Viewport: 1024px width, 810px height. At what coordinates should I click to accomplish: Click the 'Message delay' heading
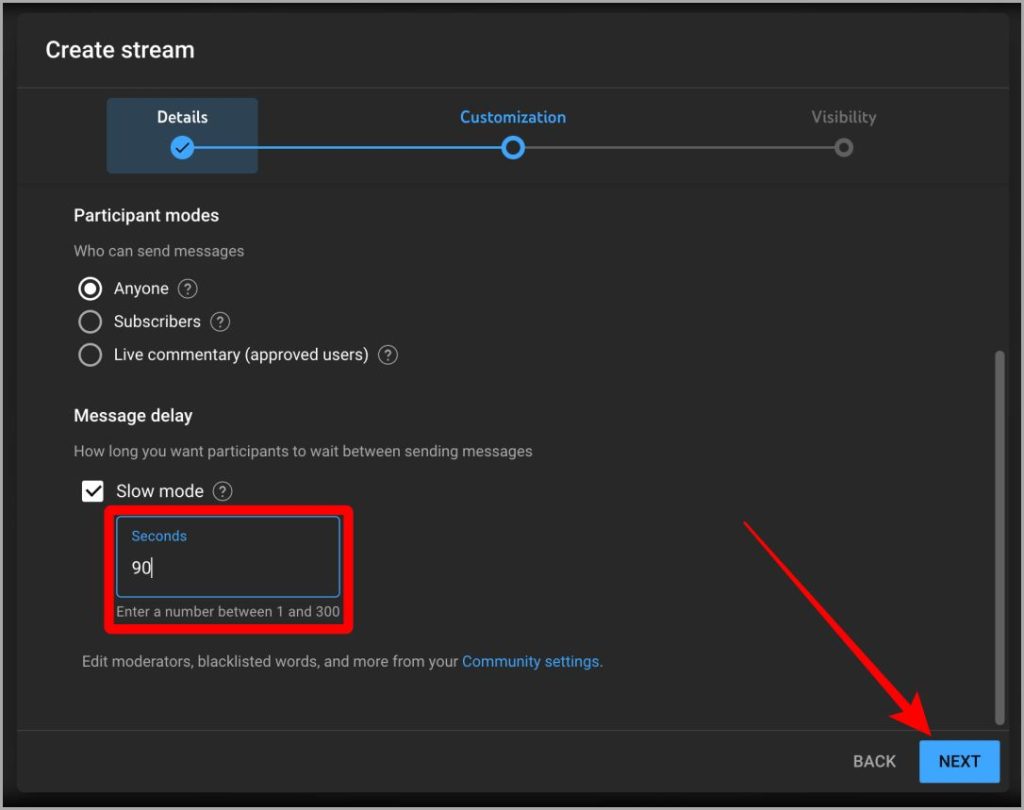point(133,415)
